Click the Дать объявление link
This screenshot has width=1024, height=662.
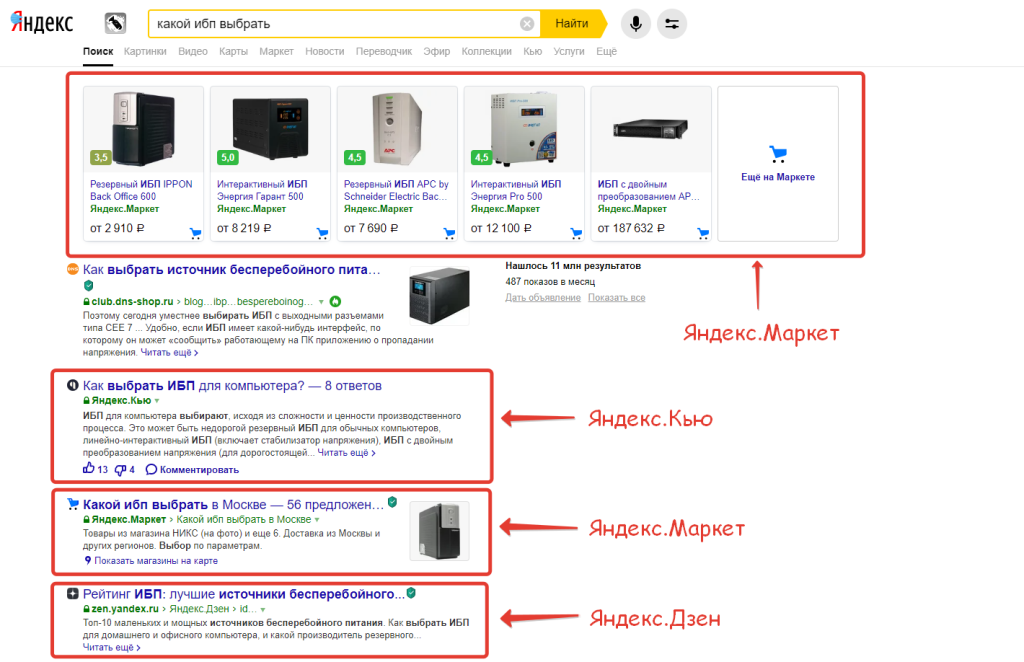pos(543,298)
